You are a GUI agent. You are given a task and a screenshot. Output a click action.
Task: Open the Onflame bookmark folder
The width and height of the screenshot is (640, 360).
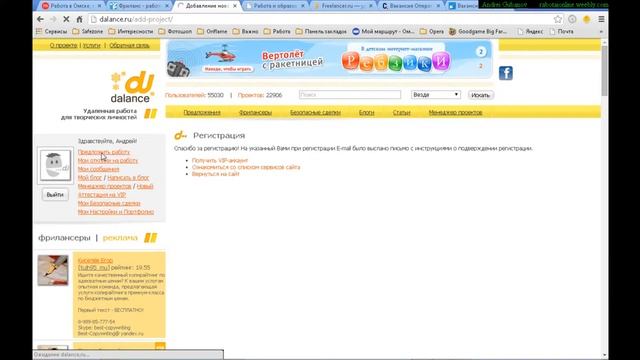[212, 31]
